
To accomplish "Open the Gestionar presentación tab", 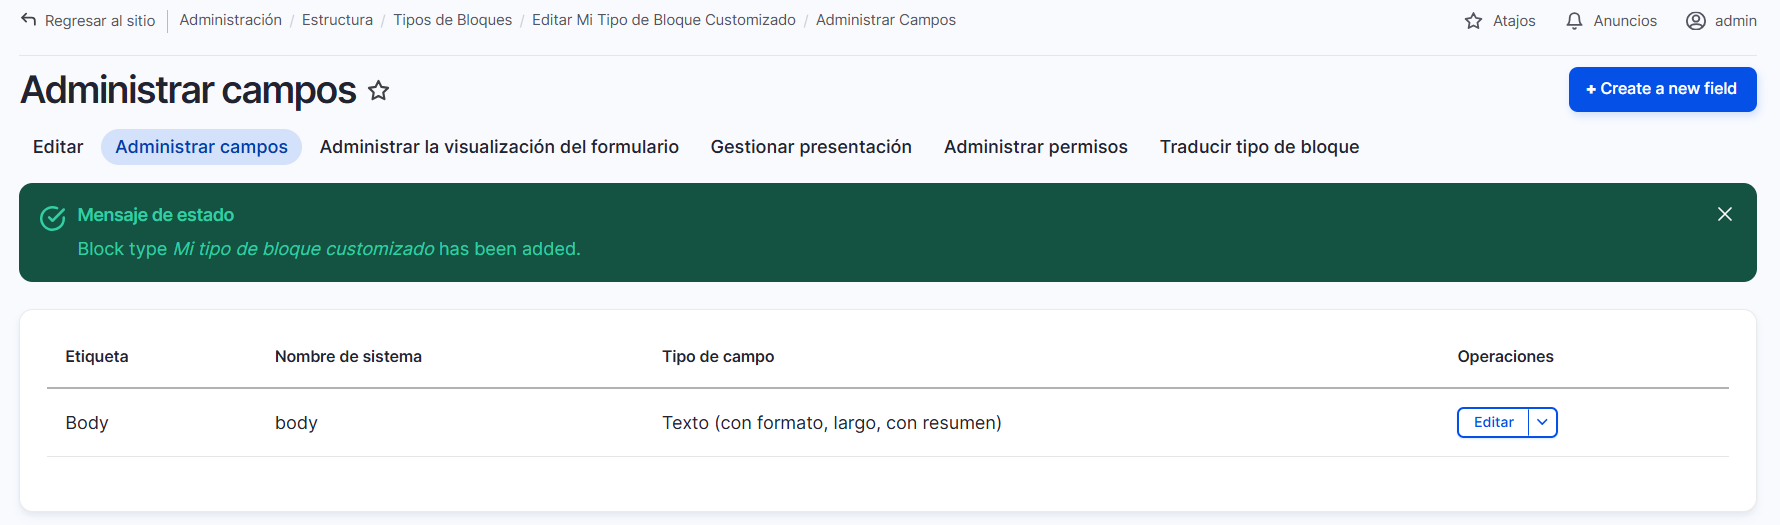I will 811,147.
